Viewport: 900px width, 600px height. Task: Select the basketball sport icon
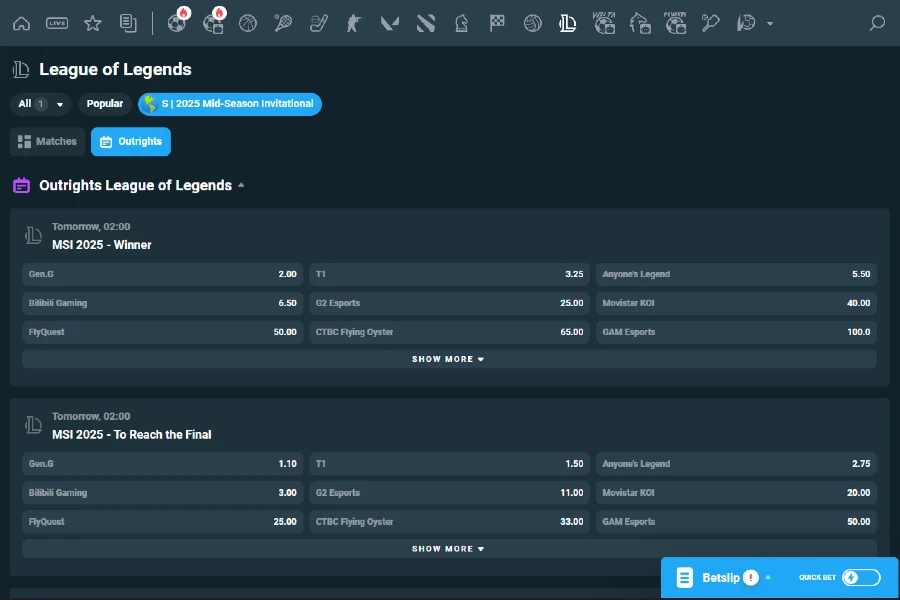point(250,22)
